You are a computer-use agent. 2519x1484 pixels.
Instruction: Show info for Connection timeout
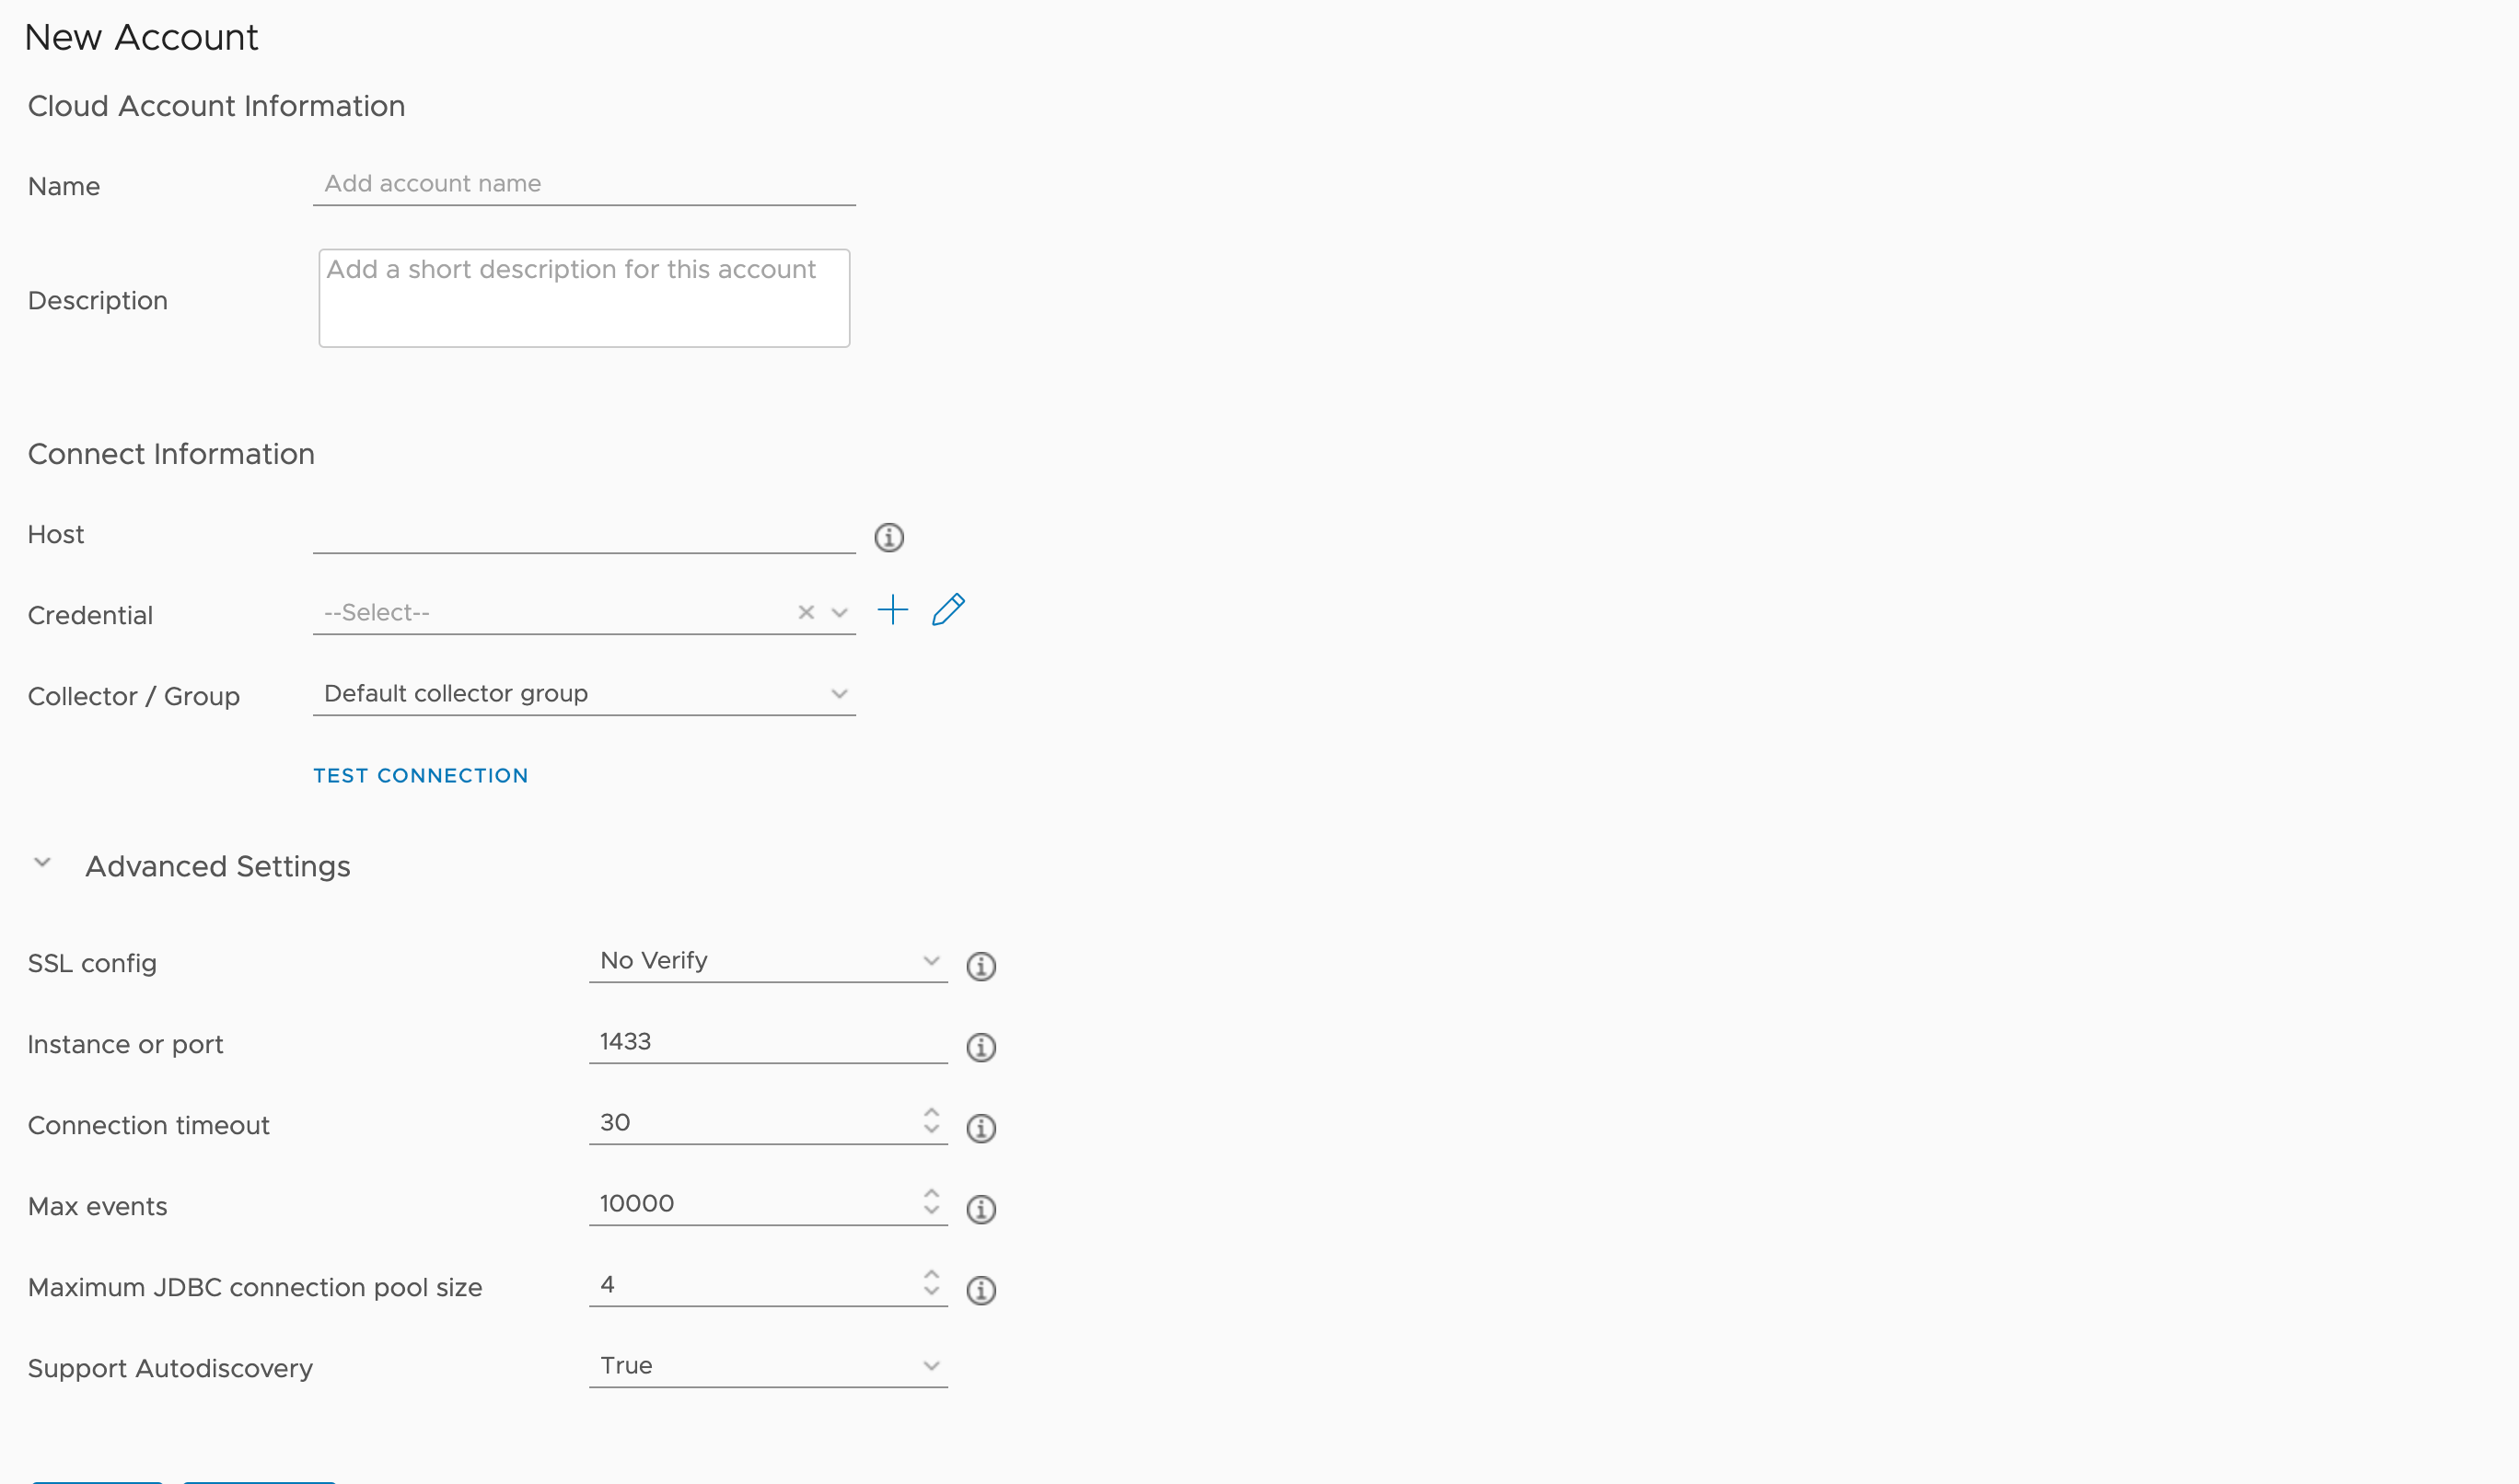click(981, 1128)
